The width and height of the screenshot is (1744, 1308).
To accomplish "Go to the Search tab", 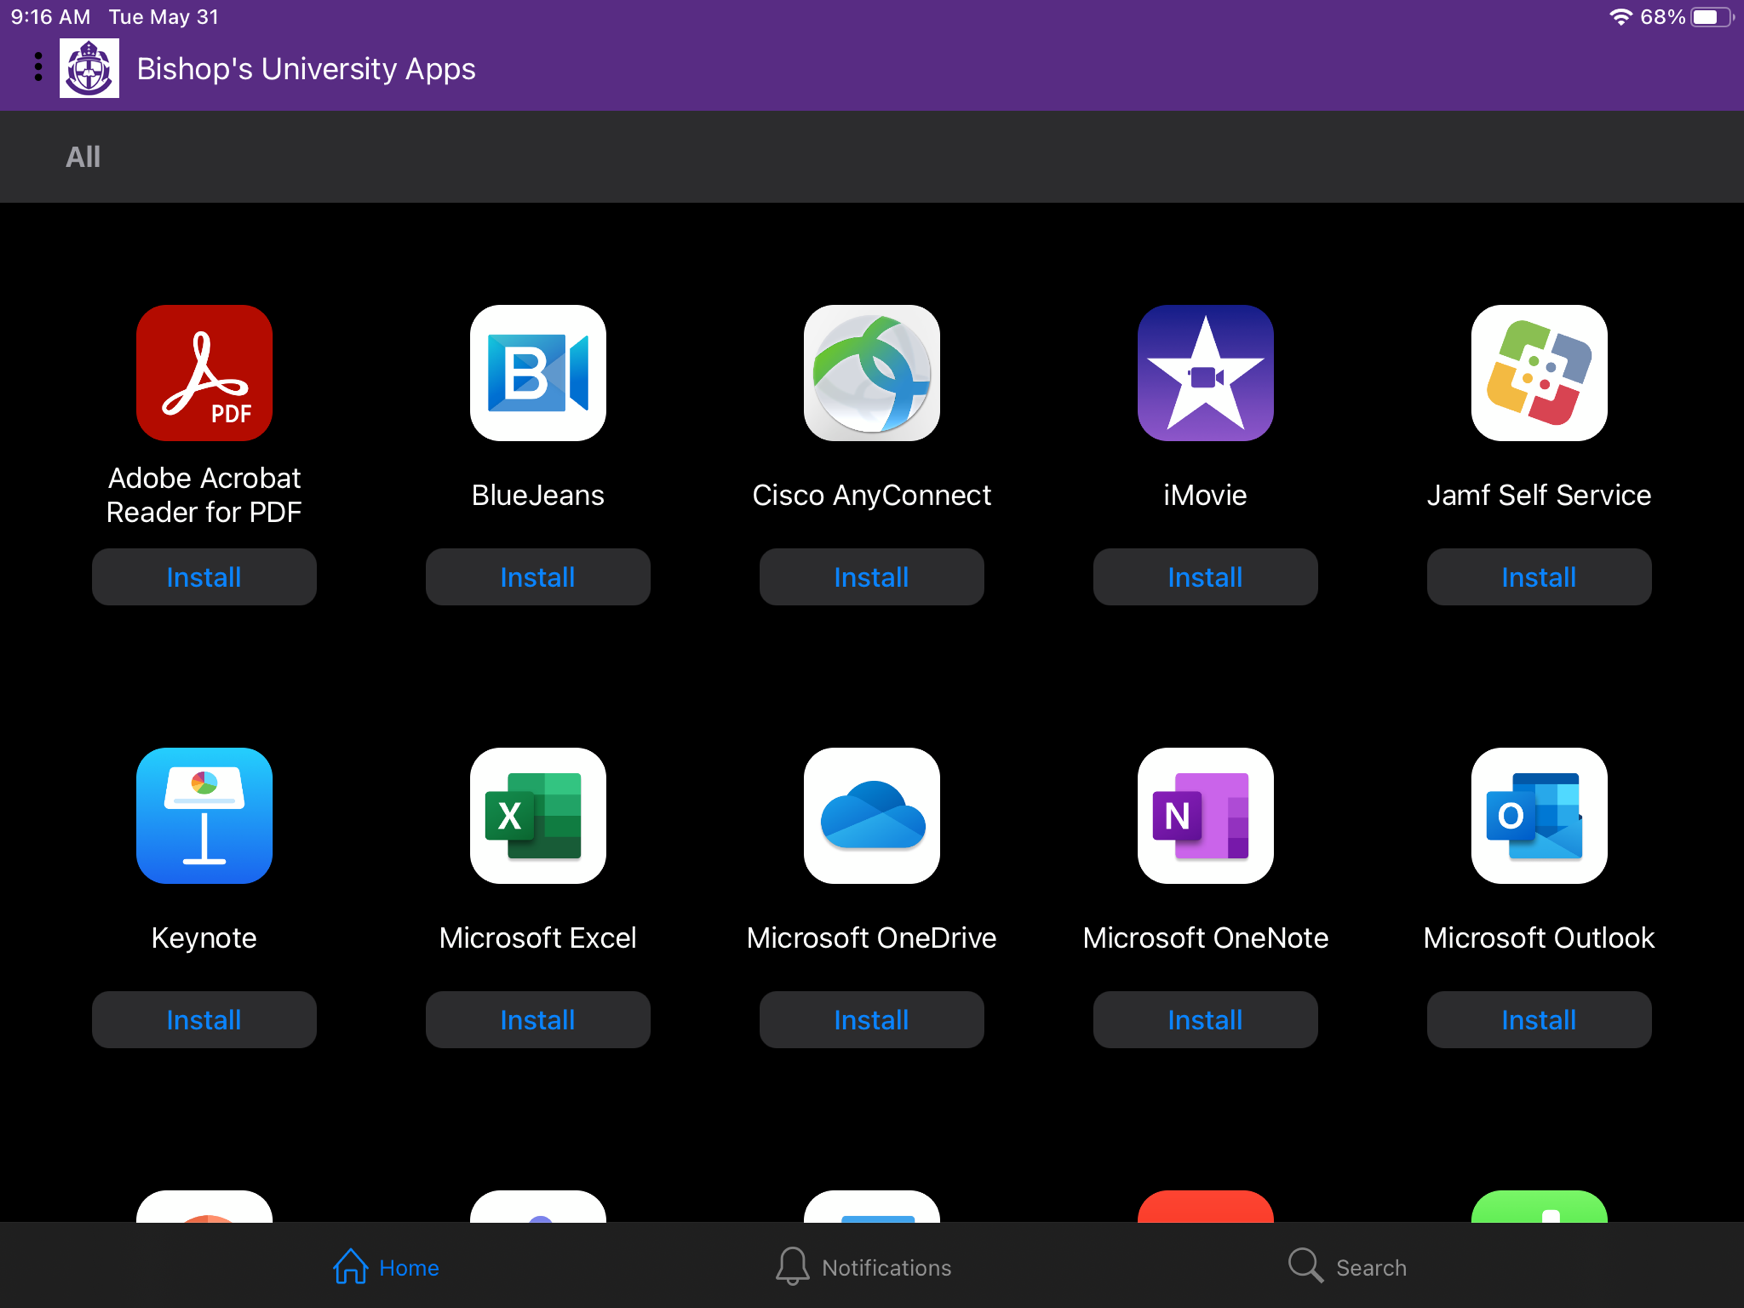I will [1347, 1267].
